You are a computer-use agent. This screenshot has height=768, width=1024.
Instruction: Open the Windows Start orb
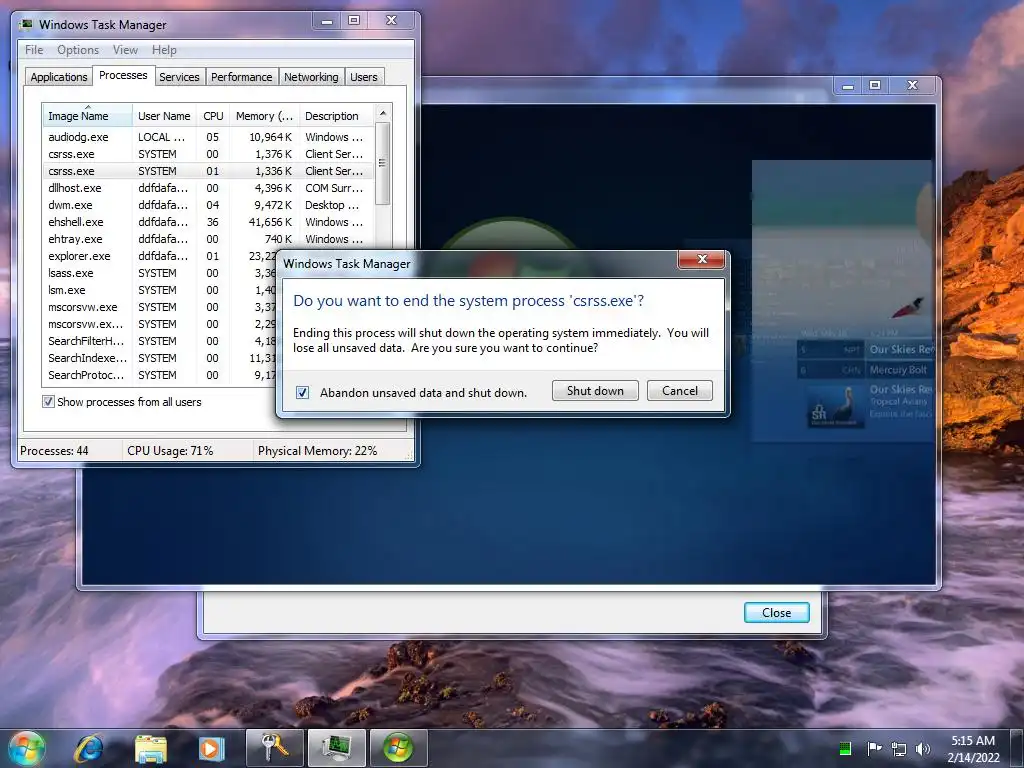(x=27, y=748)
